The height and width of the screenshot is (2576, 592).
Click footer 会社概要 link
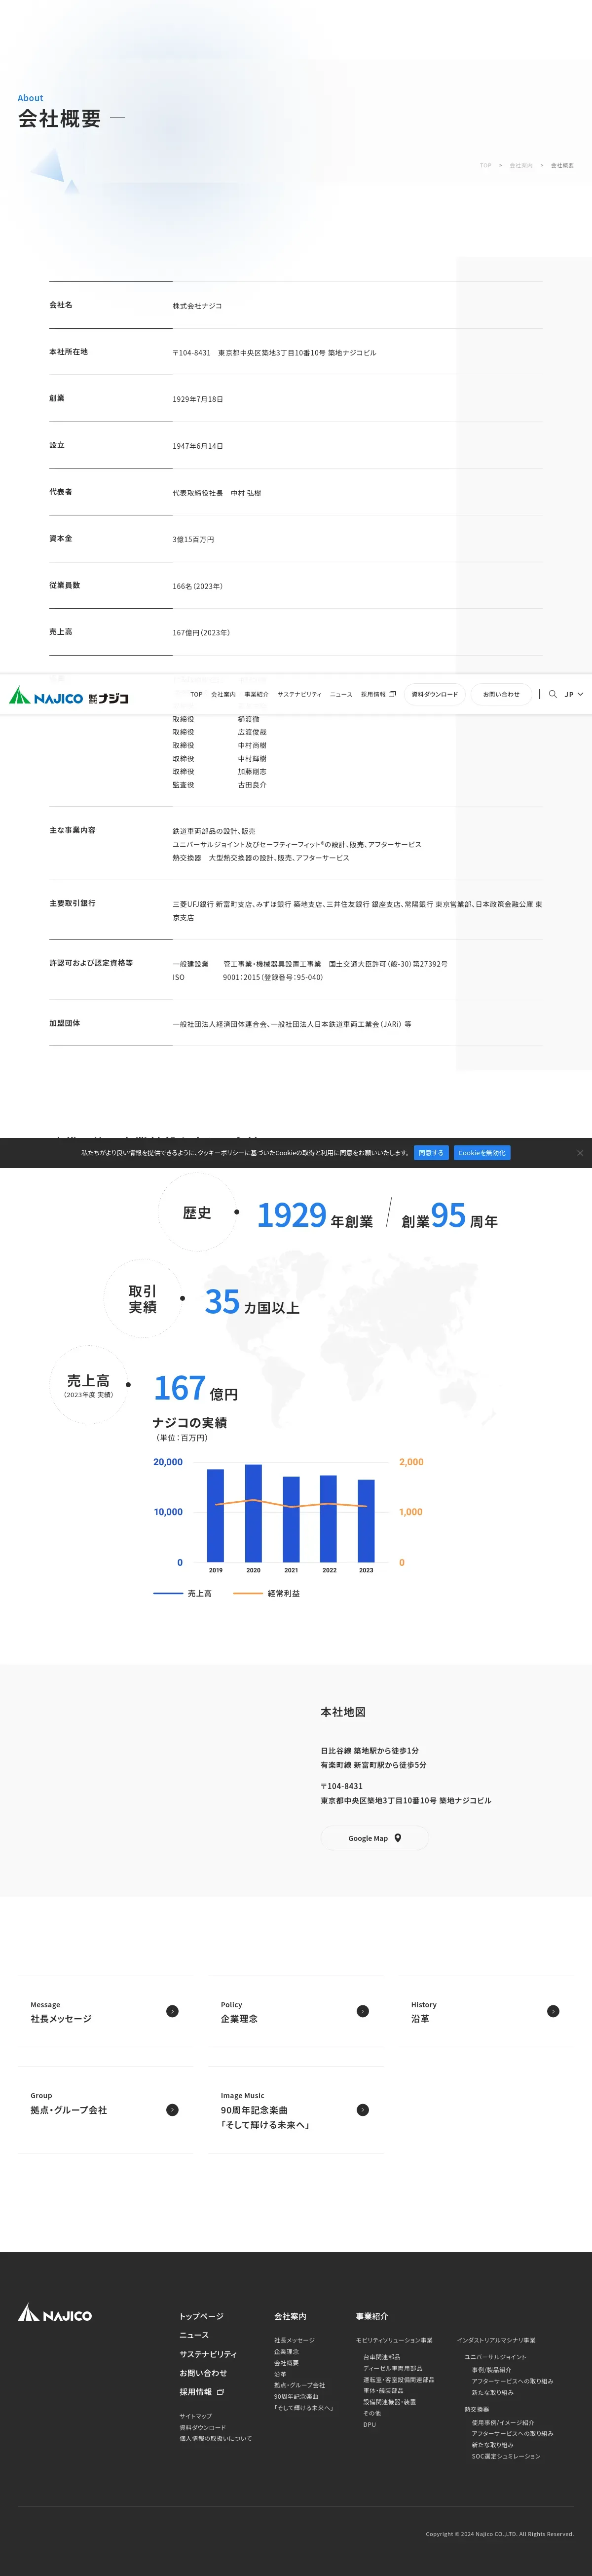coord(286,2363)
